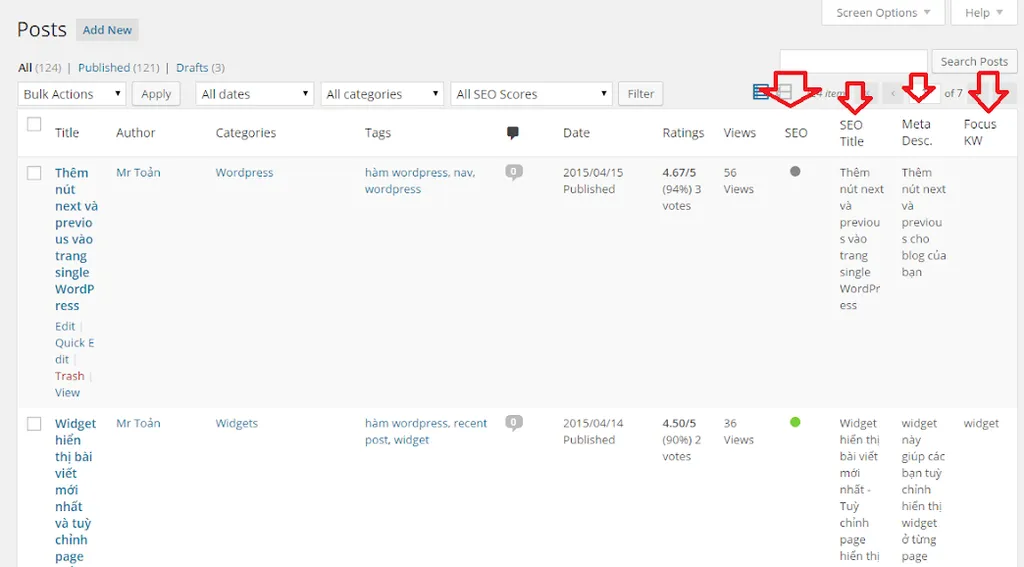
Task: Check the box for 'Thêm nút next' post
Action: pos(34,173)
